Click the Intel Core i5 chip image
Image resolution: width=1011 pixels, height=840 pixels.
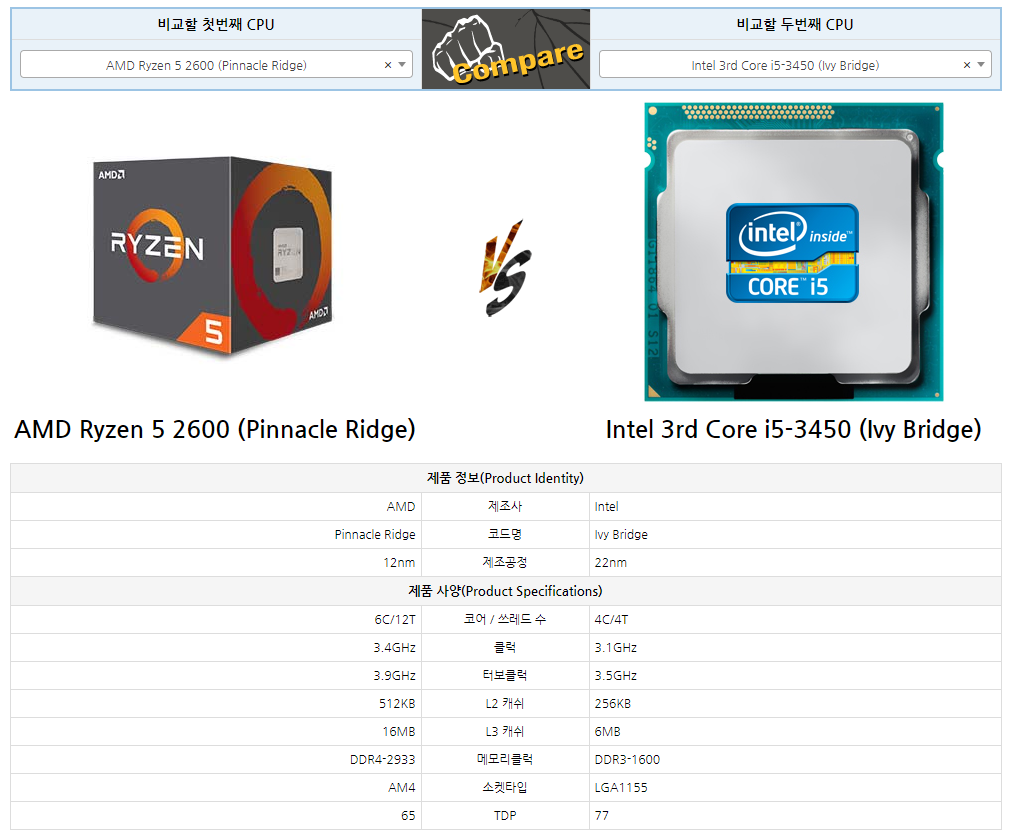tap(794, 252)
